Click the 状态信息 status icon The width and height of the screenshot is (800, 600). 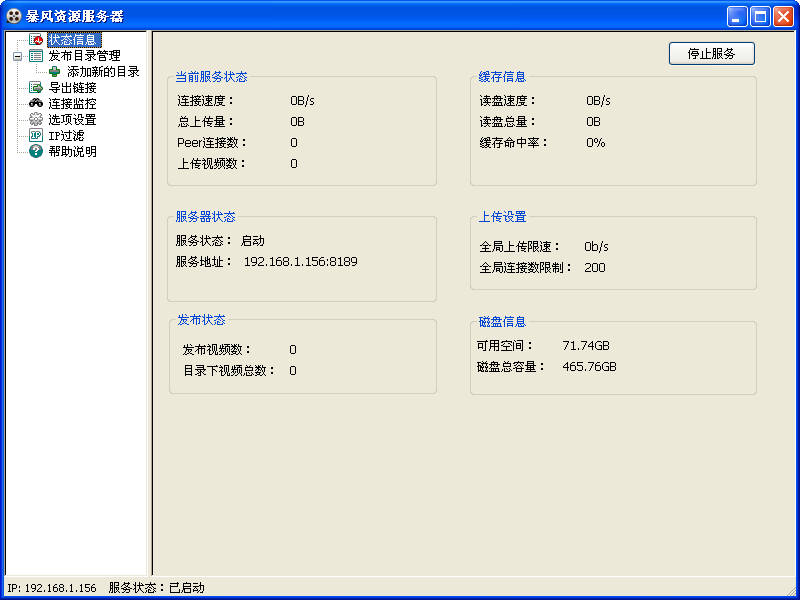36,40
